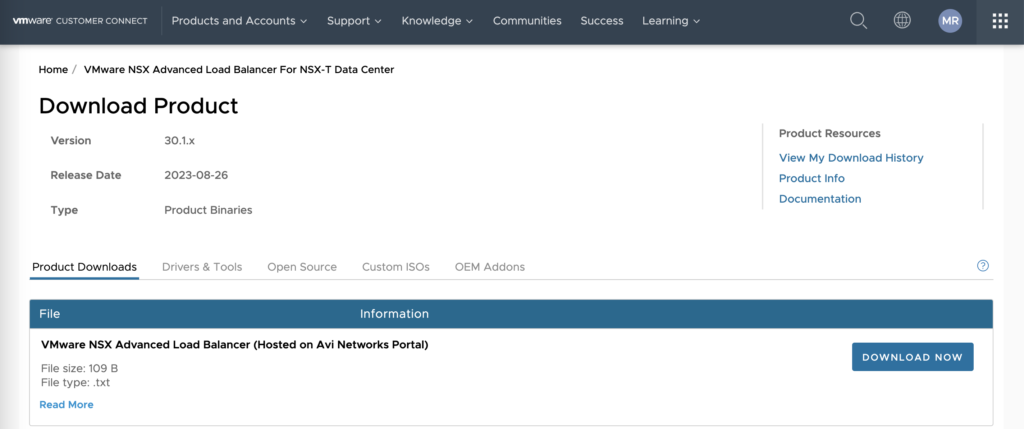The image size is (1024, 429).
Task: Click the Download Now button
Action: (912, 357)
